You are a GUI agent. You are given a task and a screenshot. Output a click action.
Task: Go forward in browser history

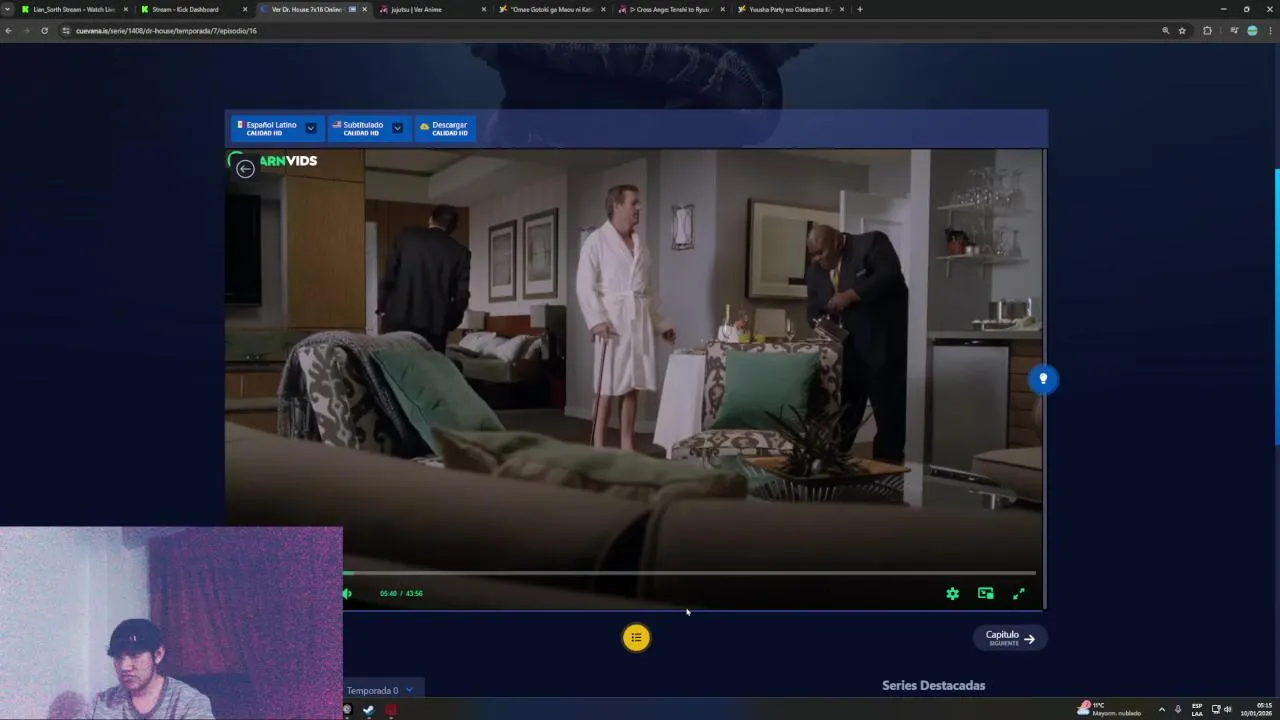pos(26,31)
